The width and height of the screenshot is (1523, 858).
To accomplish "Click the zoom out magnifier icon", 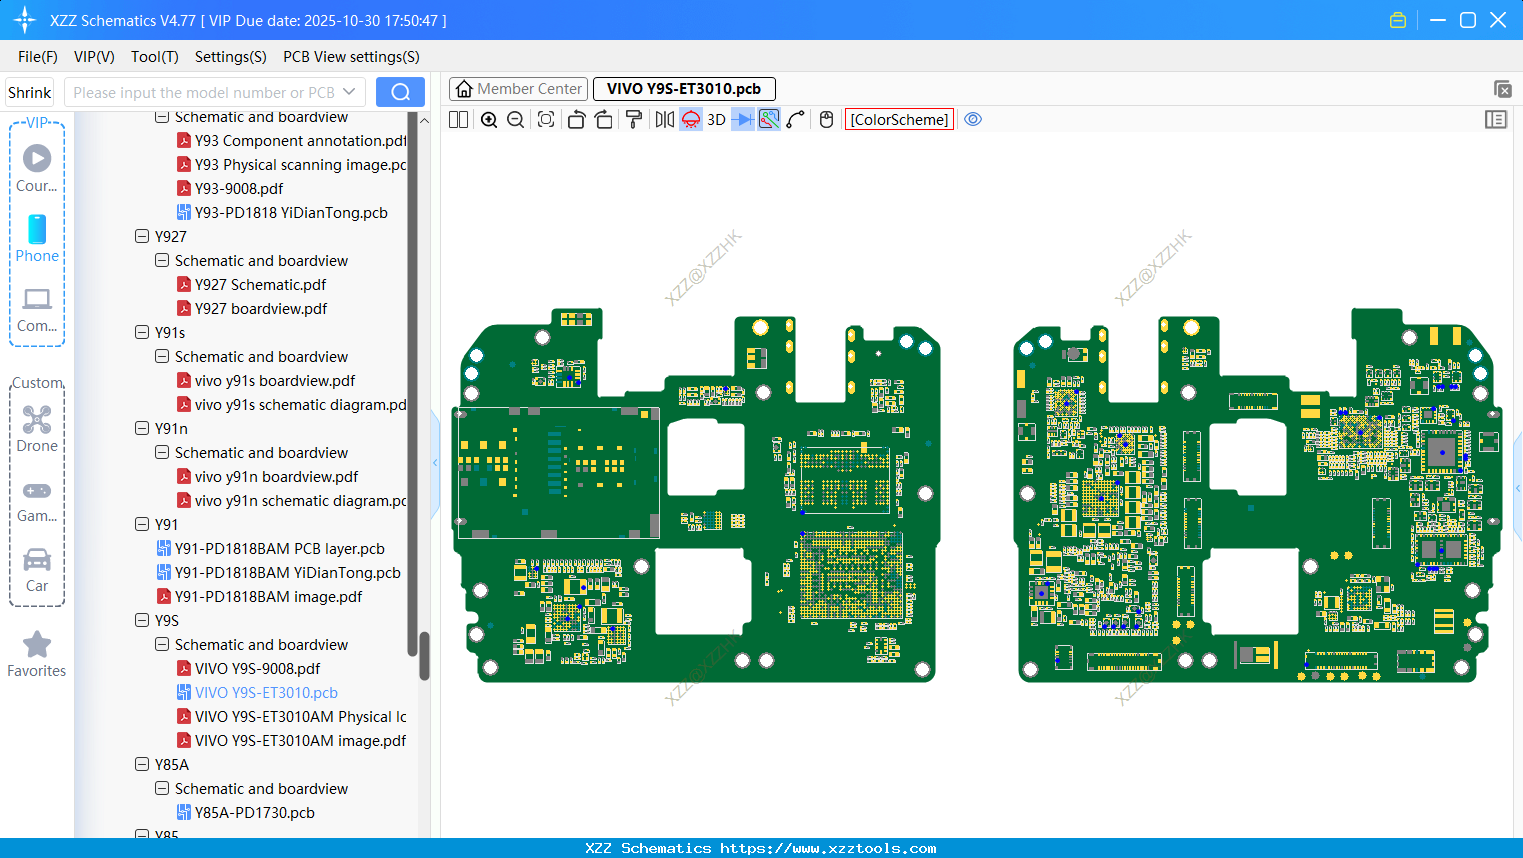I will click(515, 120).
